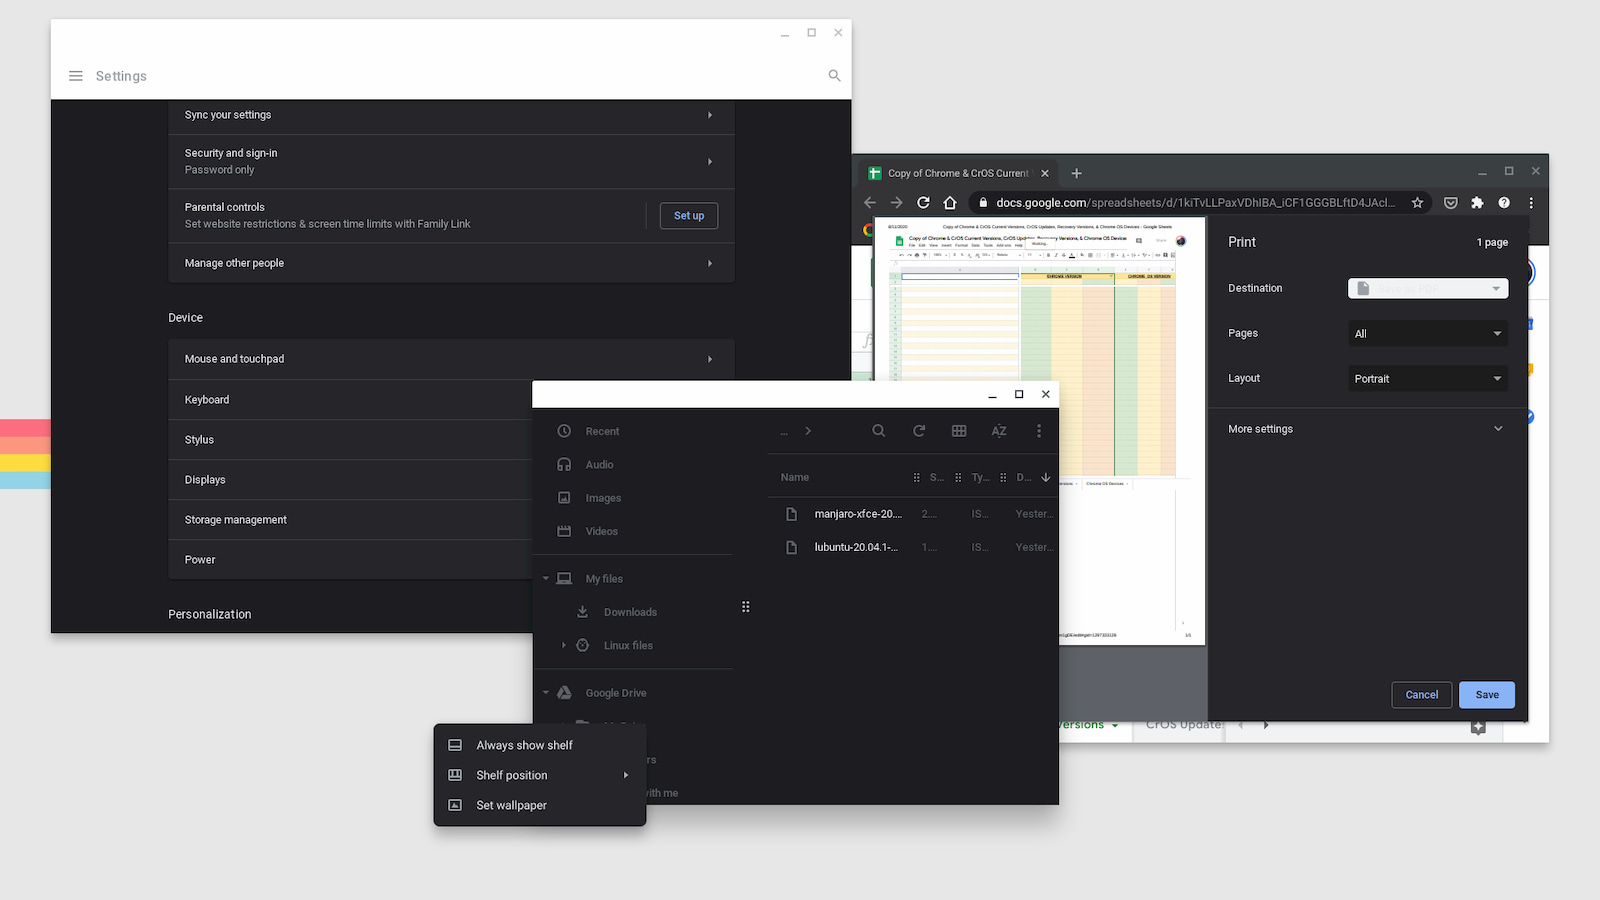Sort files by Name column header
Image resolution: width=1600 pixels, height=900 pixels.
point(795,478)
